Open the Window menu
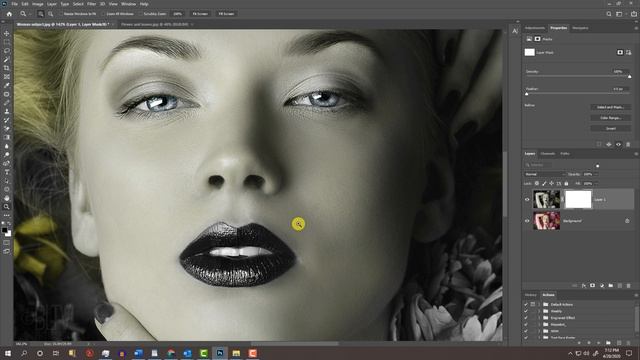The image size is (640, 360). pyautogui.click(x=129, y=4)
